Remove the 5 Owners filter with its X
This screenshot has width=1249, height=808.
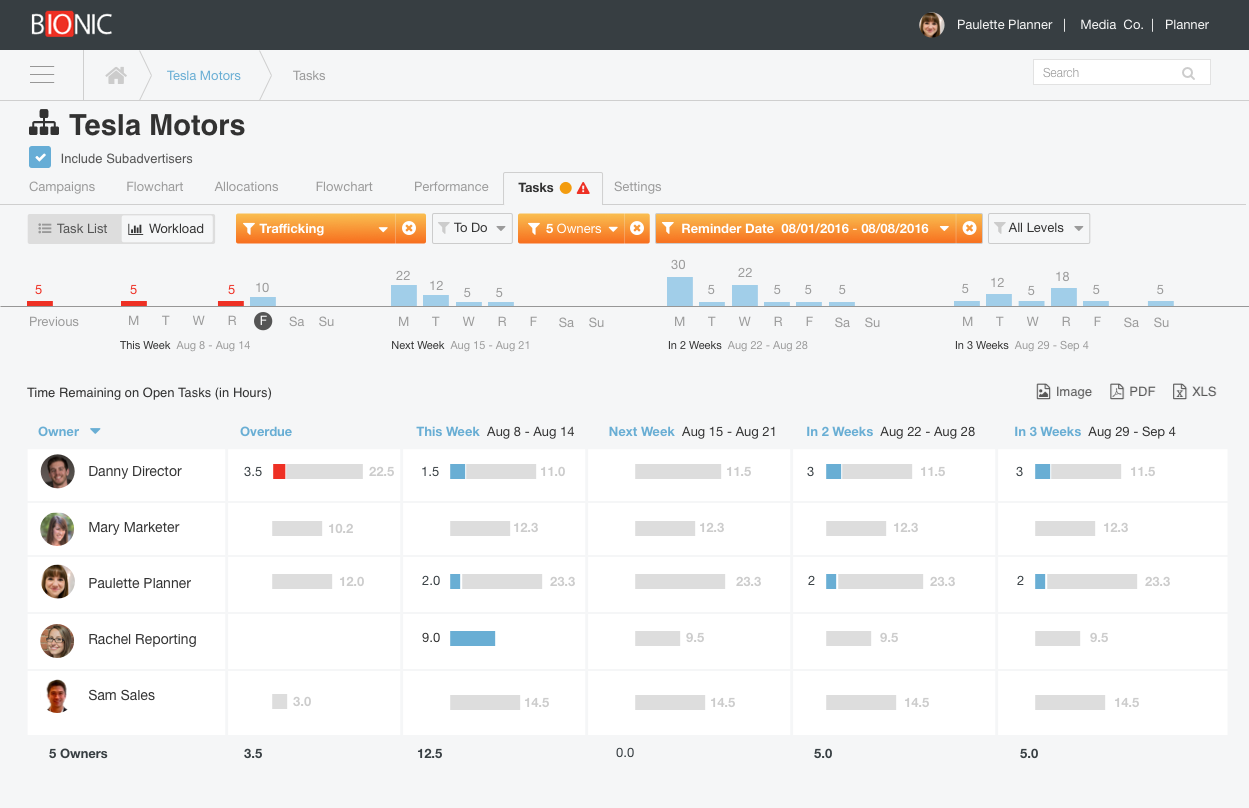(x=636, y=229)
